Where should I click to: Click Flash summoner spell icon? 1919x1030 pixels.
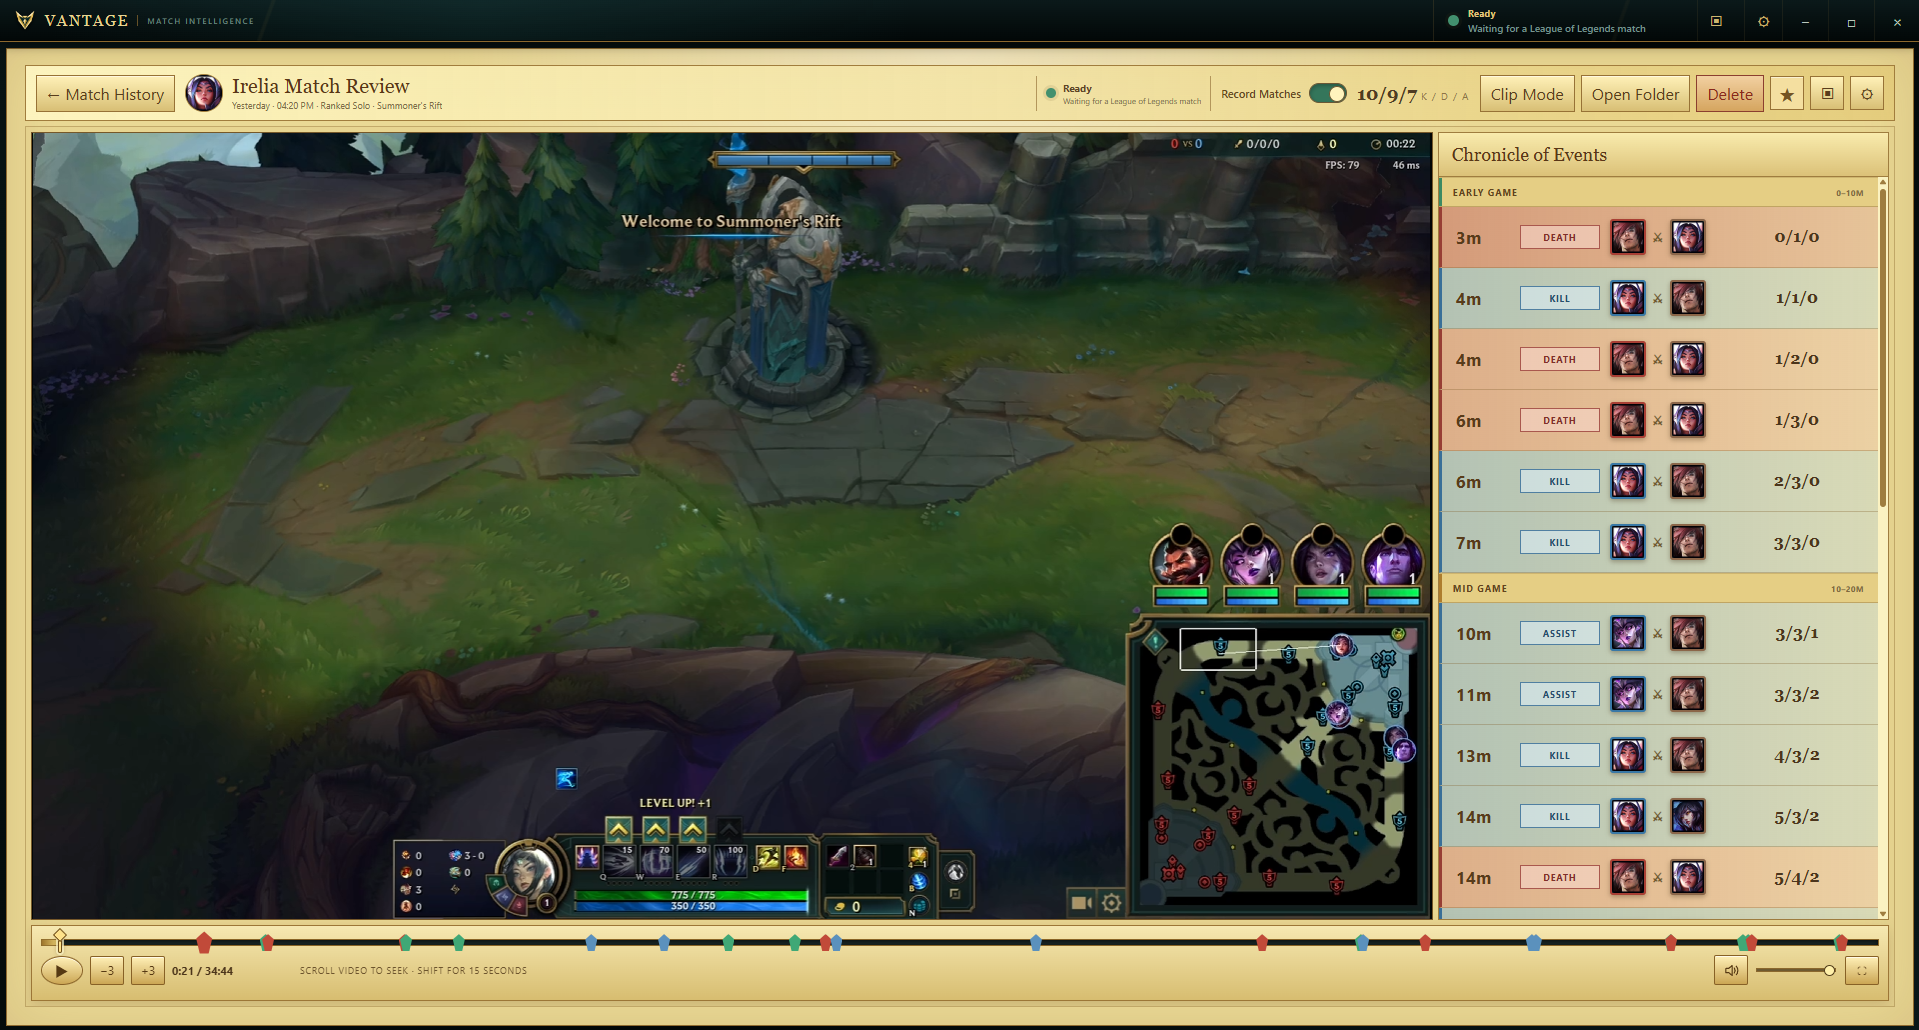[767, 857]
